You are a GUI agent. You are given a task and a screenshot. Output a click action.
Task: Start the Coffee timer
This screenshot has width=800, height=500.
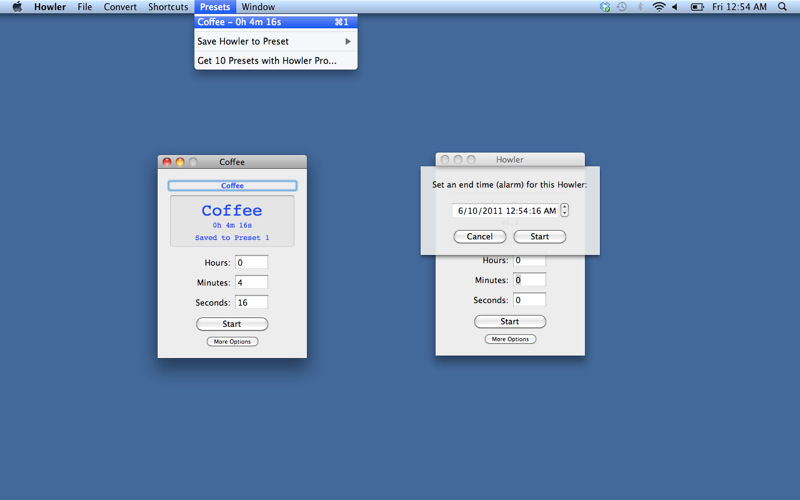pos(232,324)
